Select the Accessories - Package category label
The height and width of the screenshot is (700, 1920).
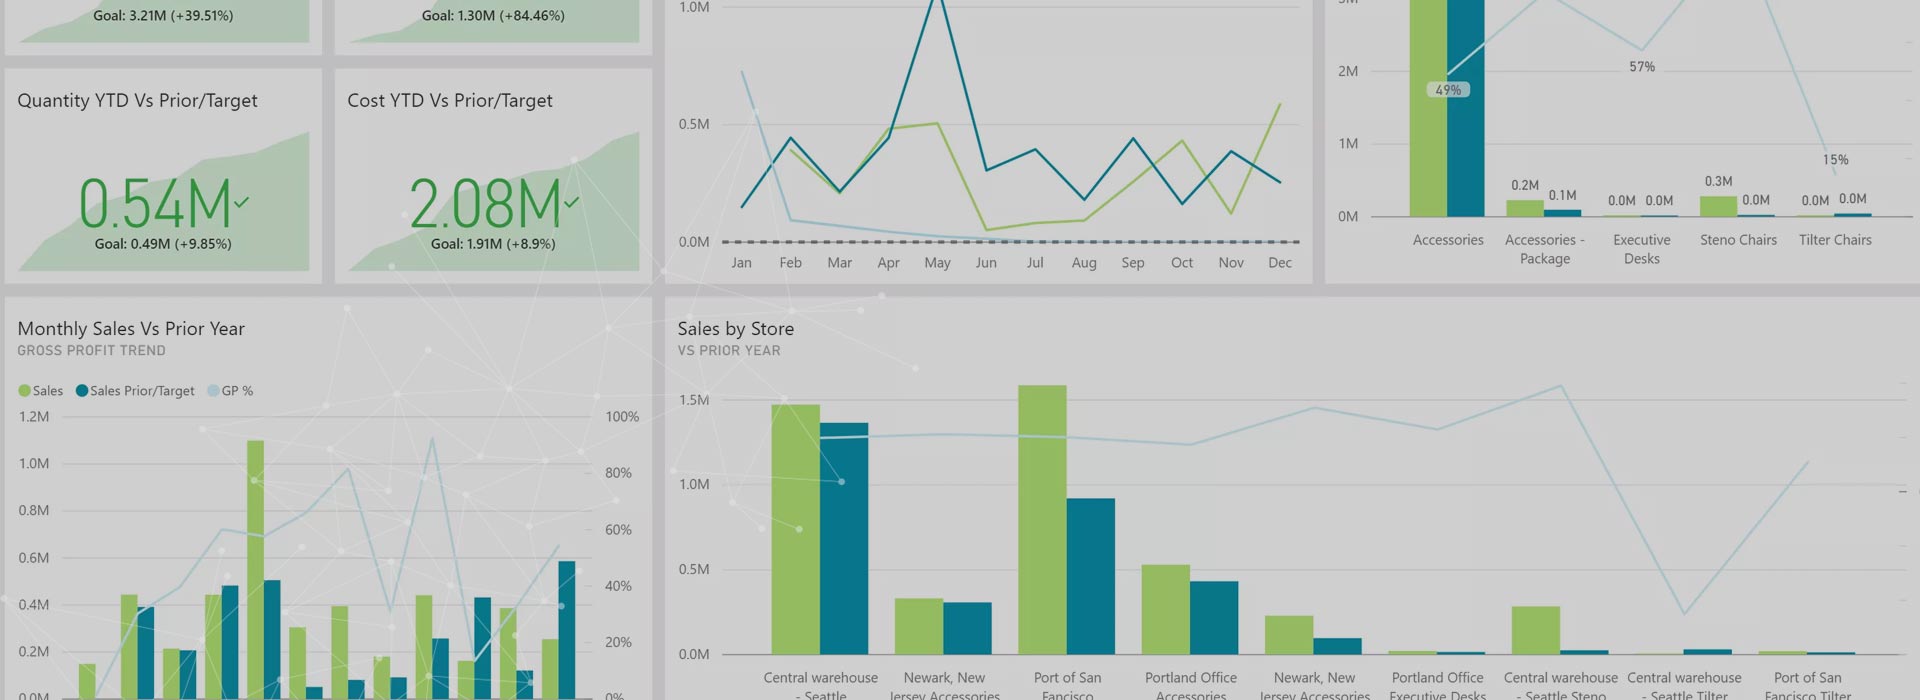[1544, 249]
